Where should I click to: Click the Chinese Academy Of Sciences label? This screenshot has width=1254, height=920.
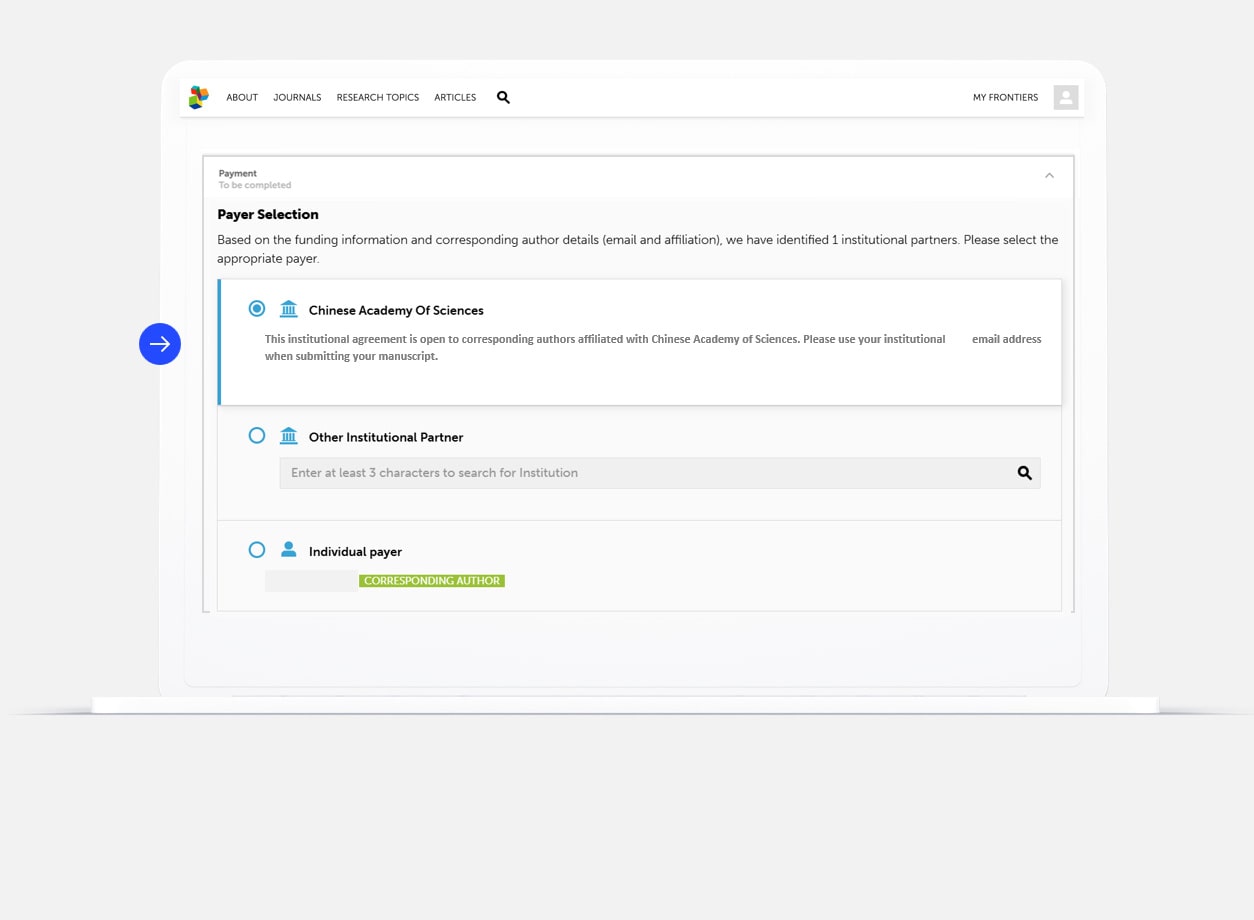[396, 310]
